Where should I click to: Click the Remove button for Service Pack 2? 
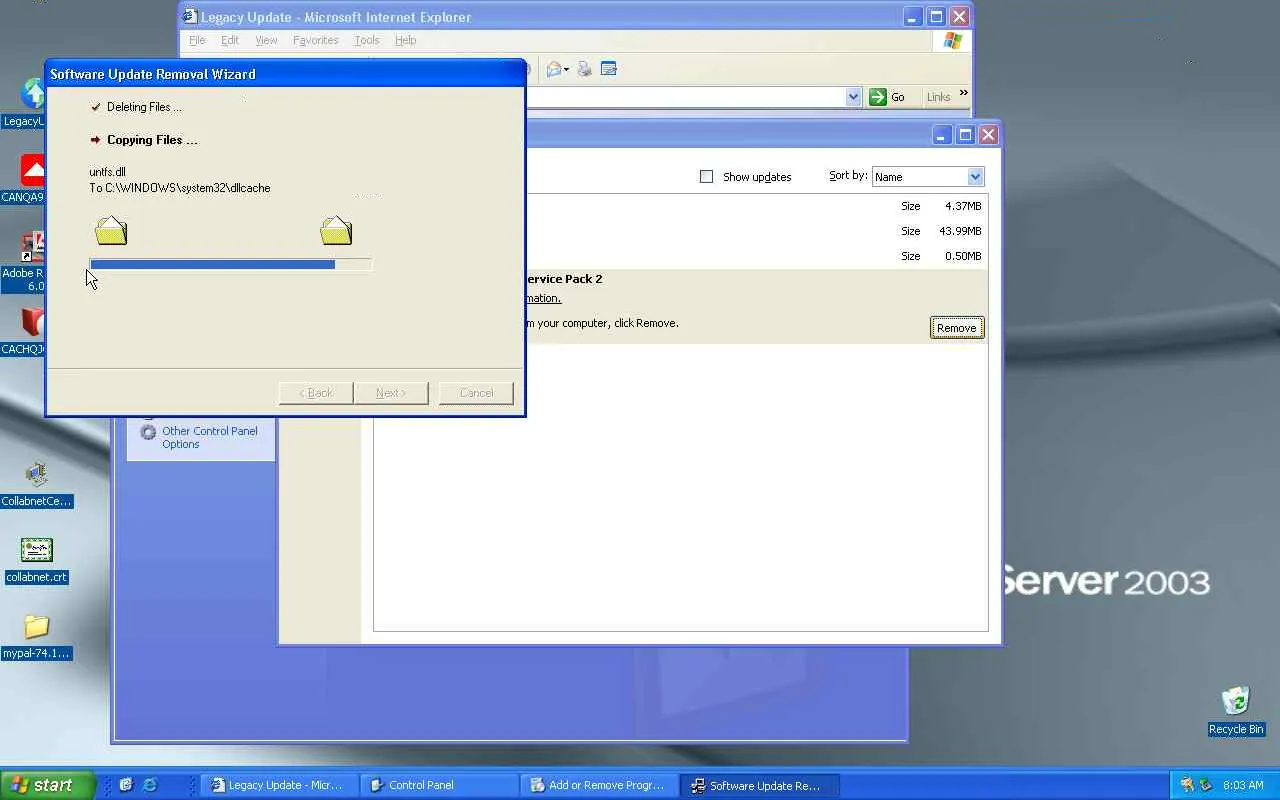click(957, 328)
